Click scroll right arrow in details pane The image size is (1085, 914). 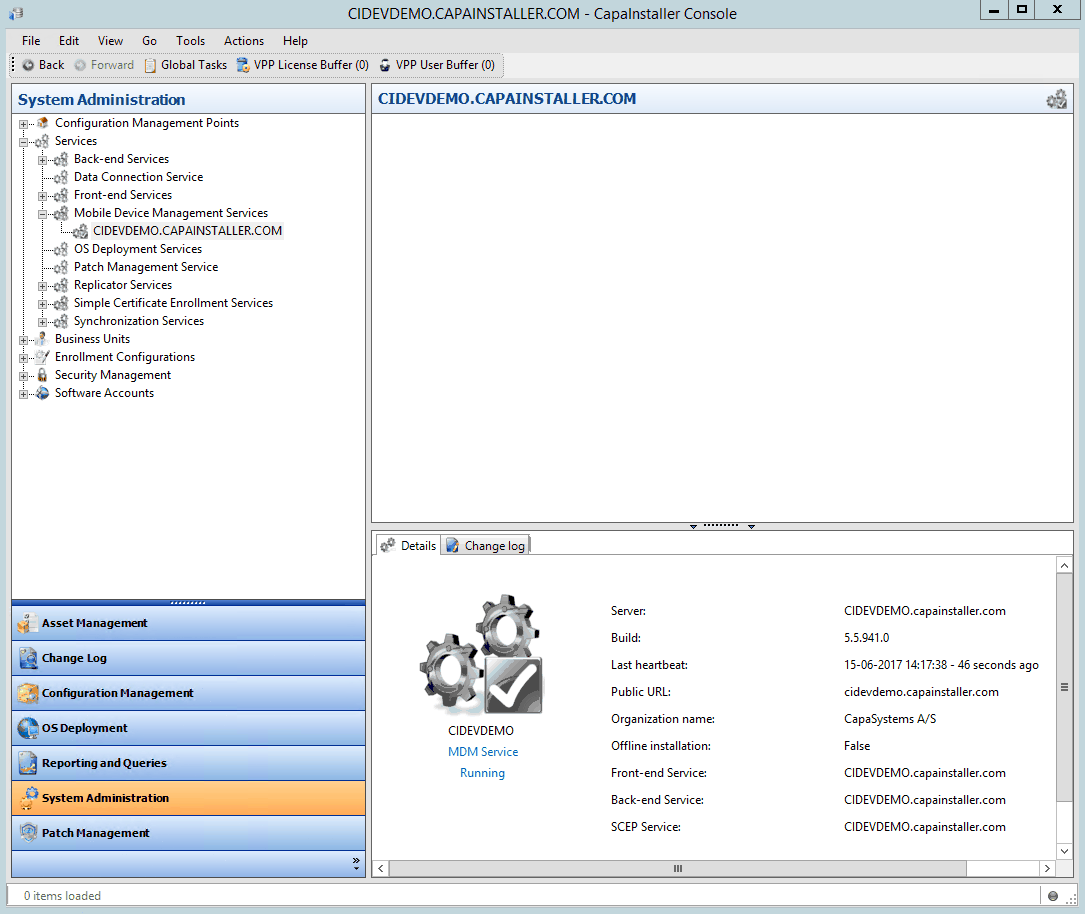(1047, 868)
